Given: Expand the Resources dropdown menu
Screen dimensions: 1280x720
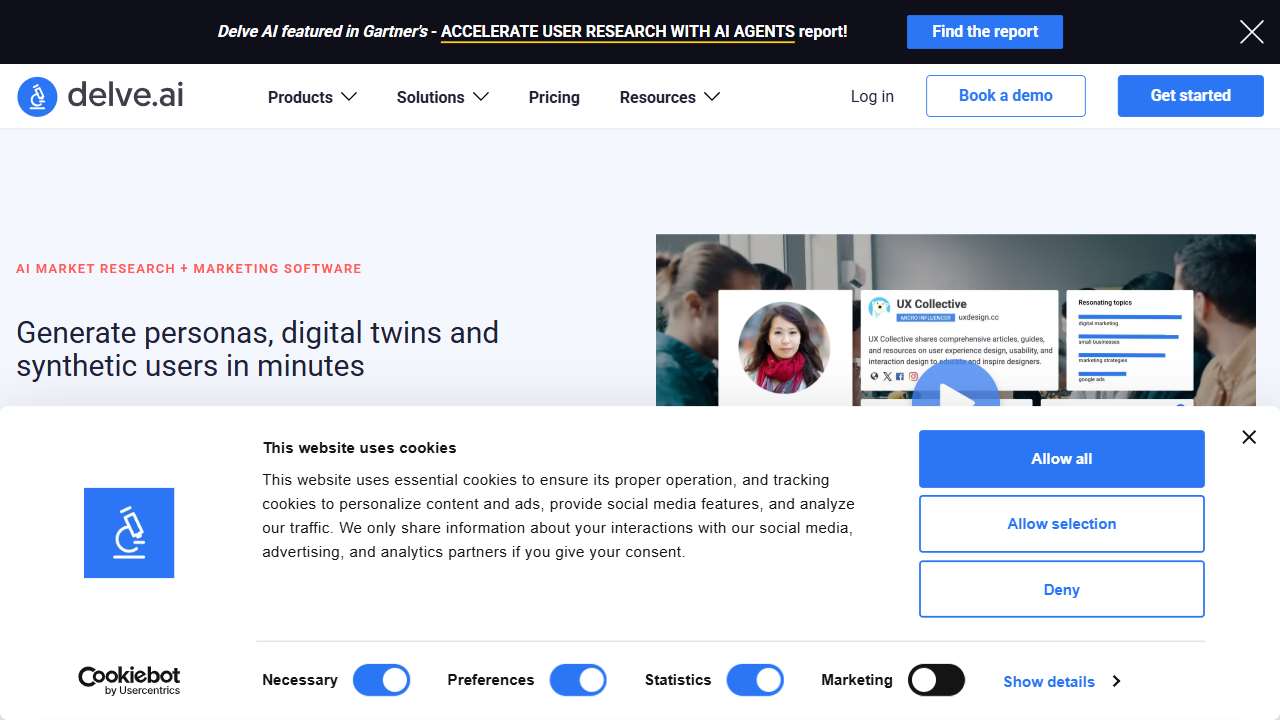Looking at the screenshot, I should click(669, 97).
